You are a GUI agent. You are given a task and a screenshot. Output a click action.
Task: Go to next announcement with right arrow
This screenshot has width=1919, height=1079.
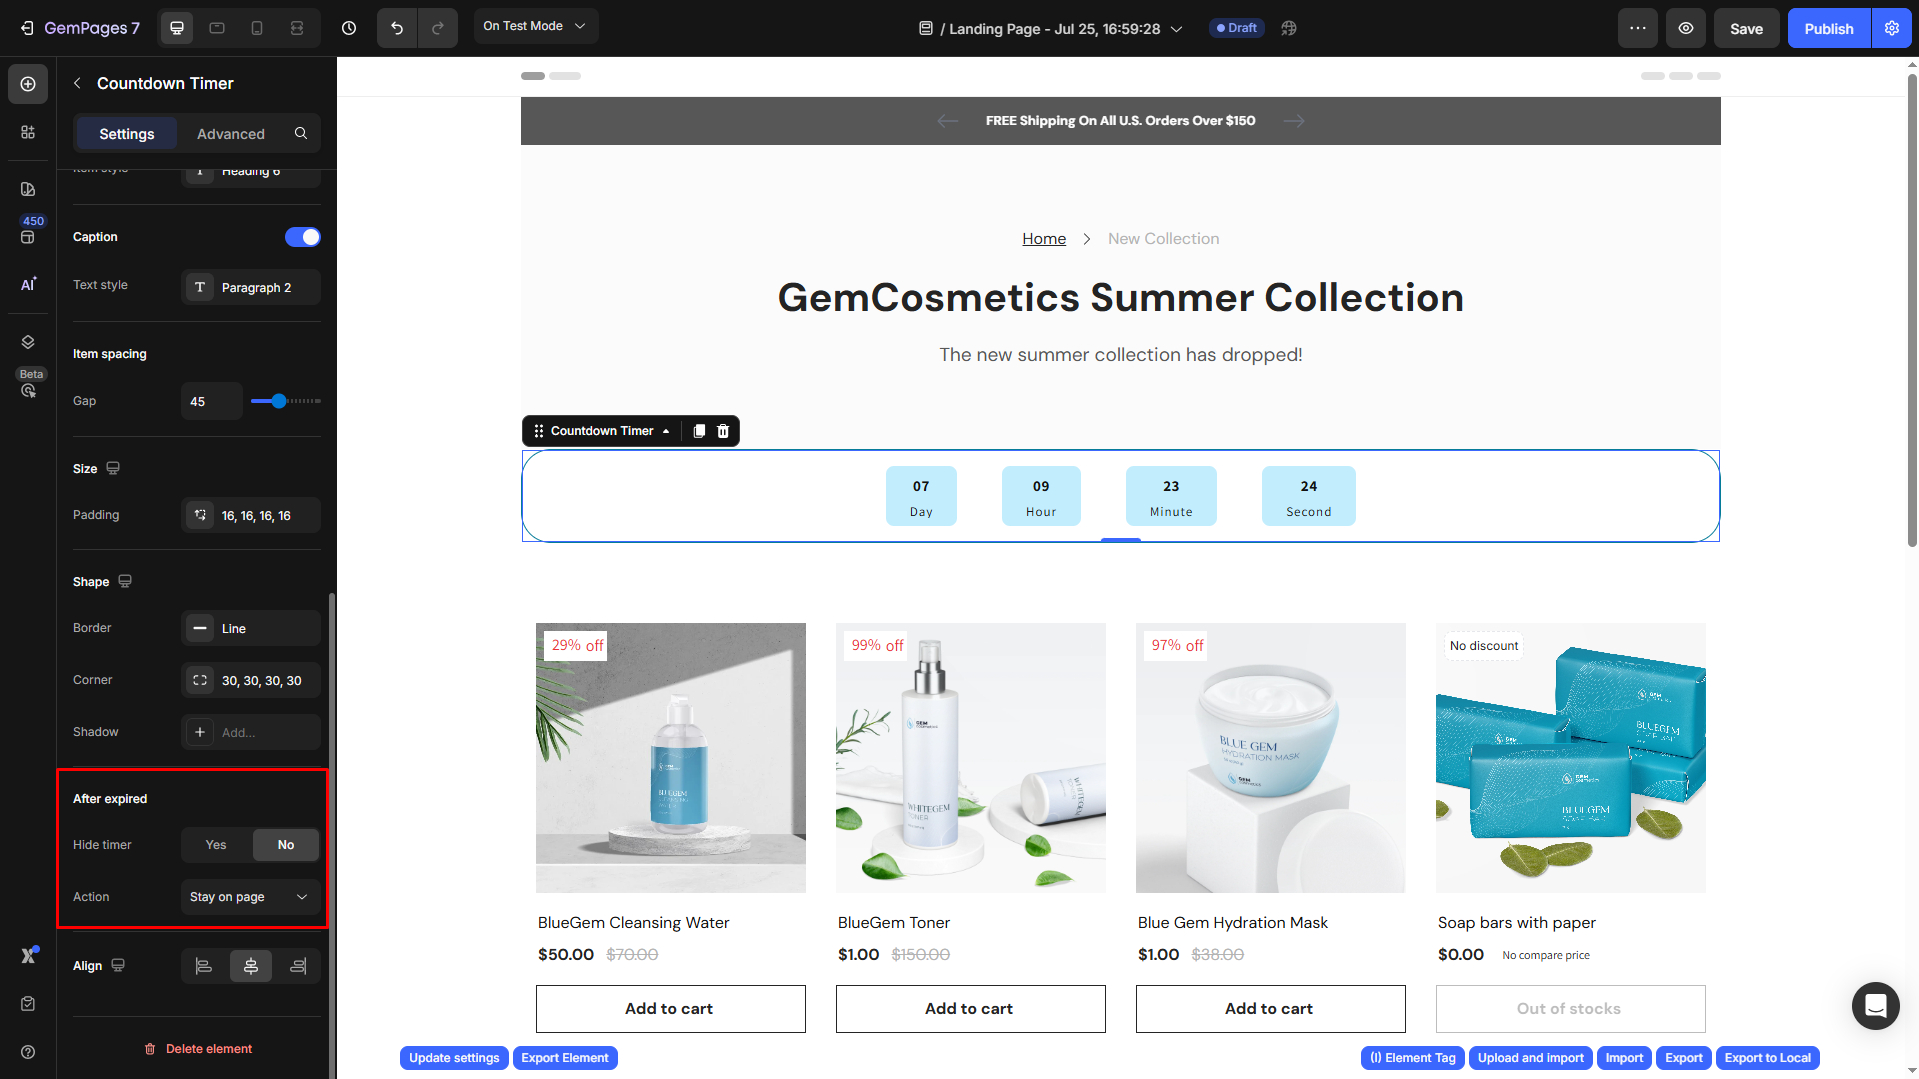pos(1294,121)
